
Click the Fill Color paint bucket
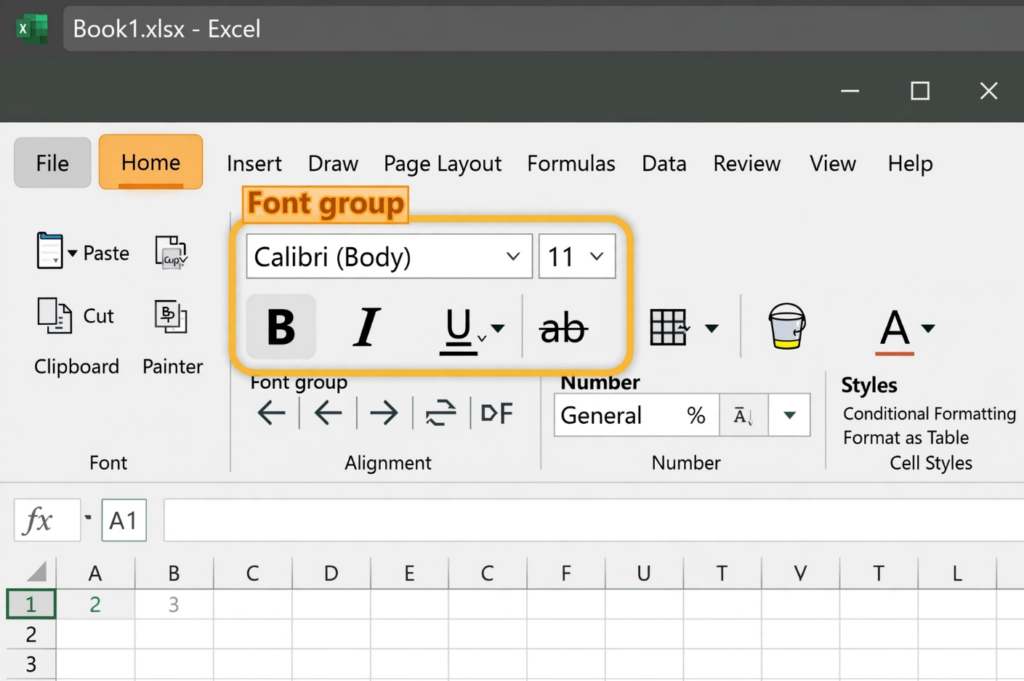tap(787, 326)
